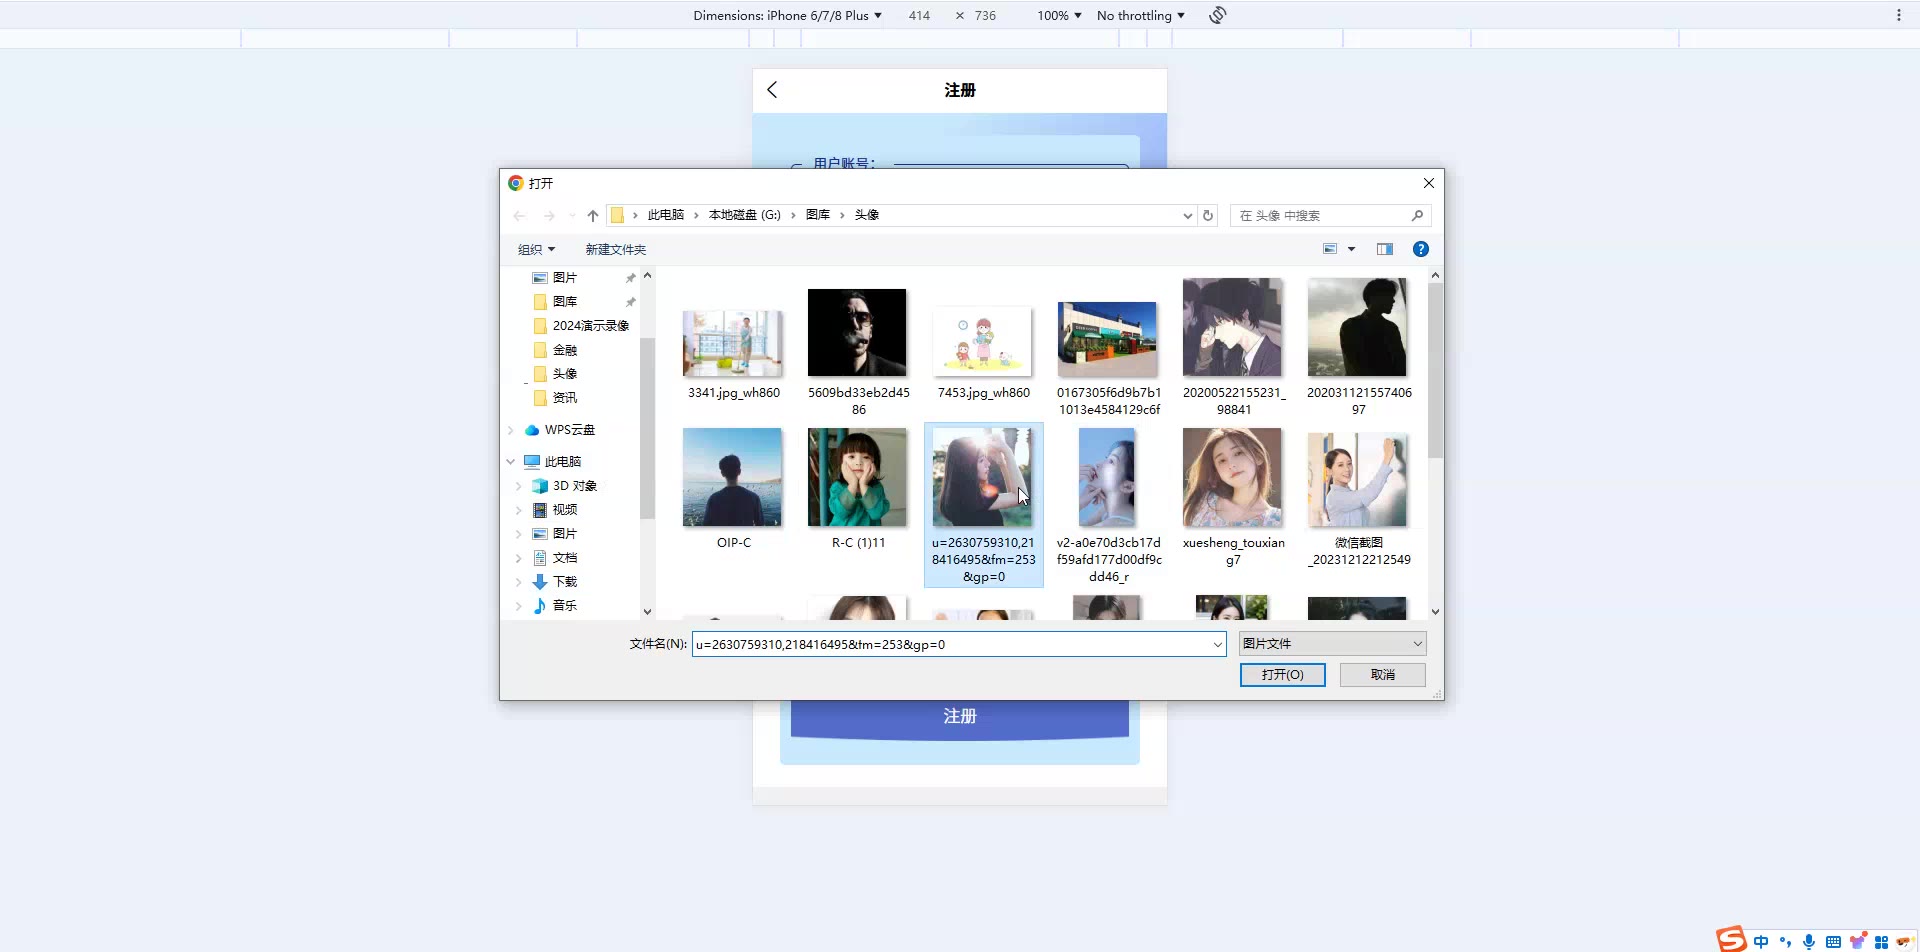
Task: Go up one folder level
Action: (x=593, y=216)
